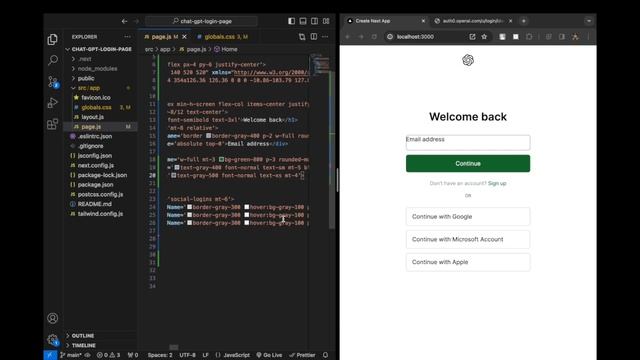The width and height of the screenshot is (640, 360).
Task: Open layout.js in the file tree
Action: pyautogui.click(x=92, y=117)
